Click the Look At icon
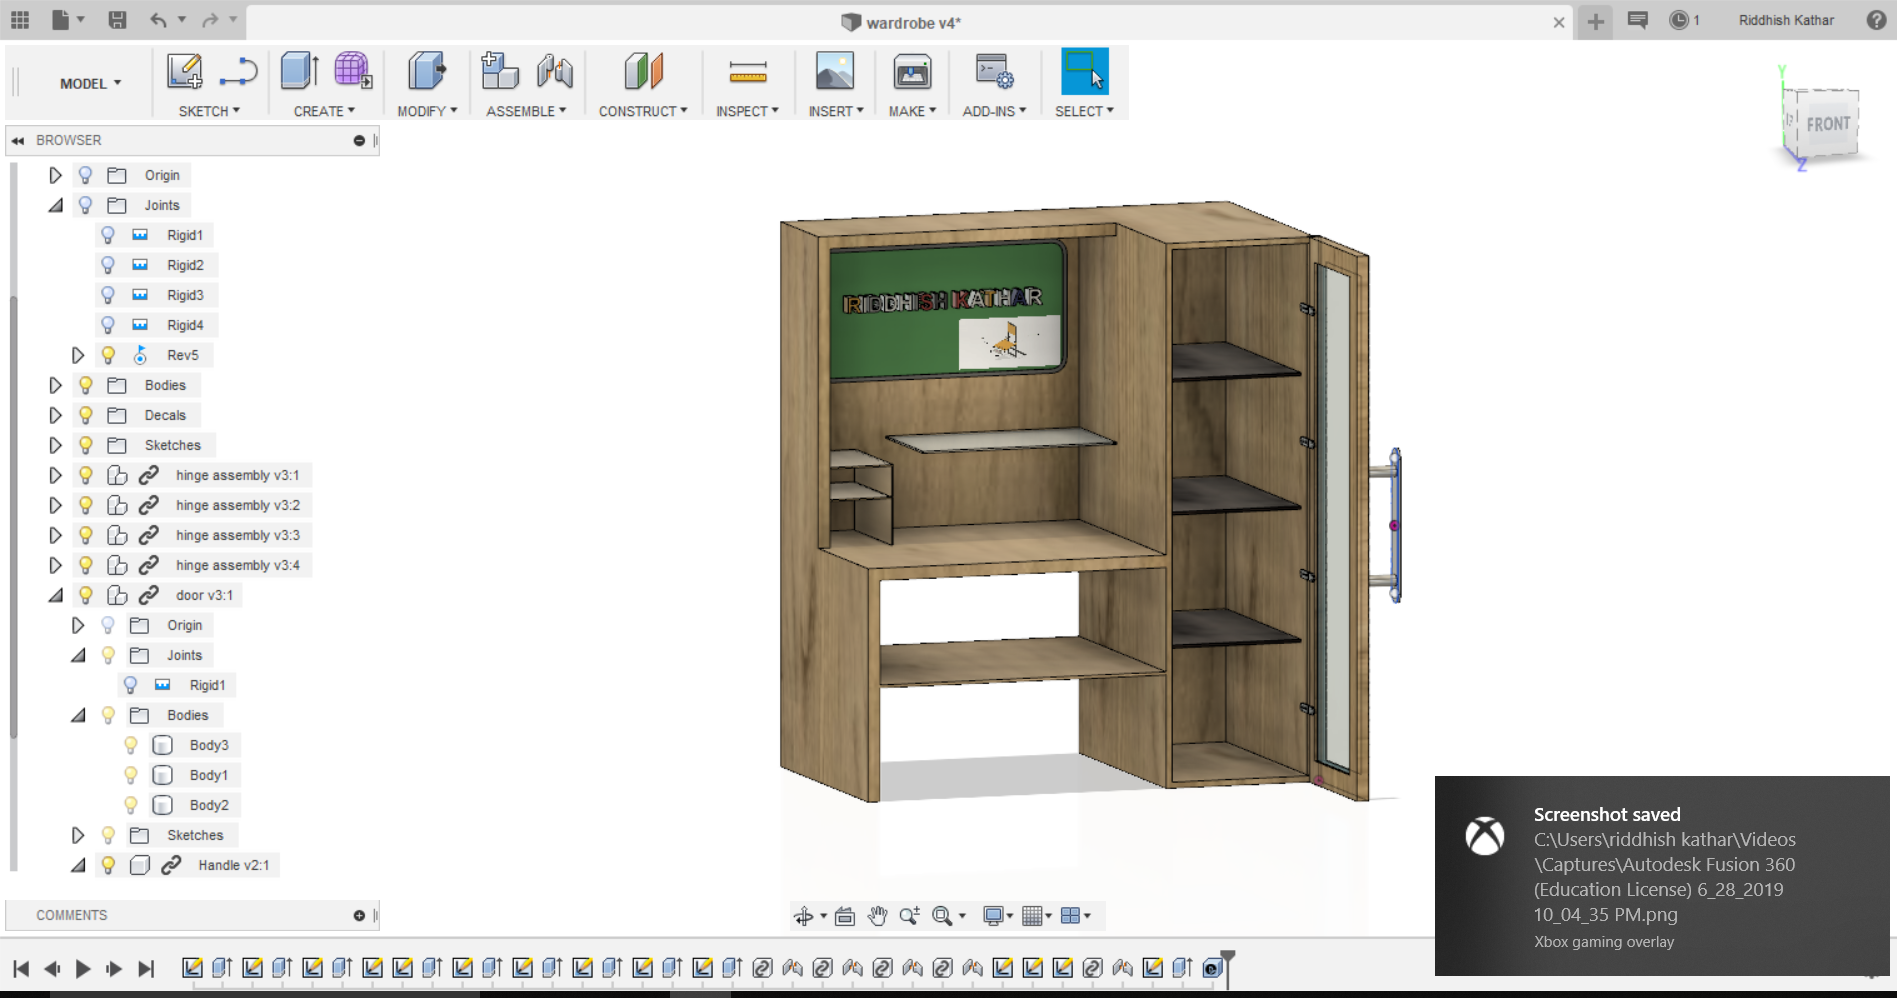1897x998 pixels. 845,916
